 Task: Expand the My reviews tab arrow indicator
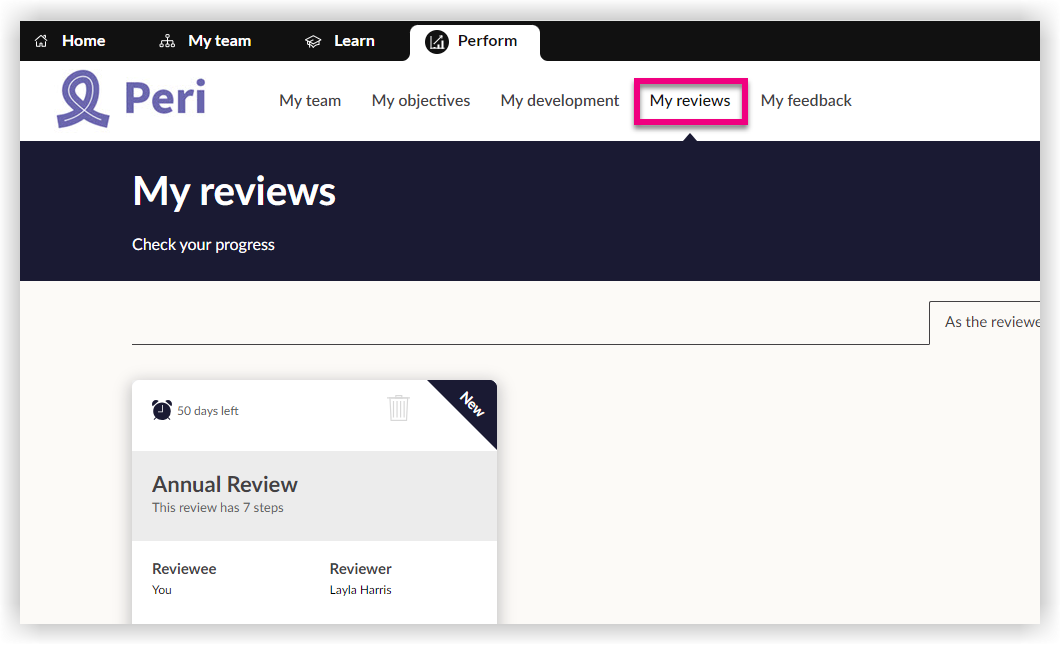pos(690,138)
